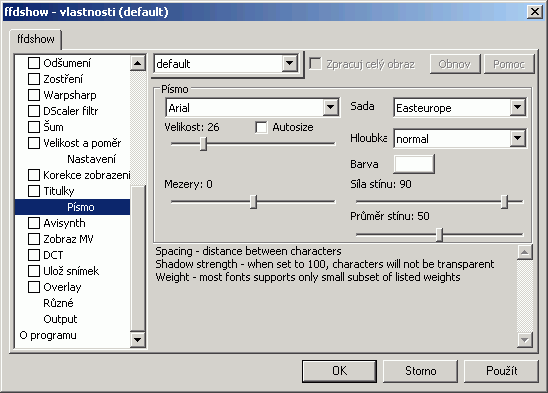Enable the Odšumení filter checkbox
Screen dimensions: 548x393
tap(34, 63)
